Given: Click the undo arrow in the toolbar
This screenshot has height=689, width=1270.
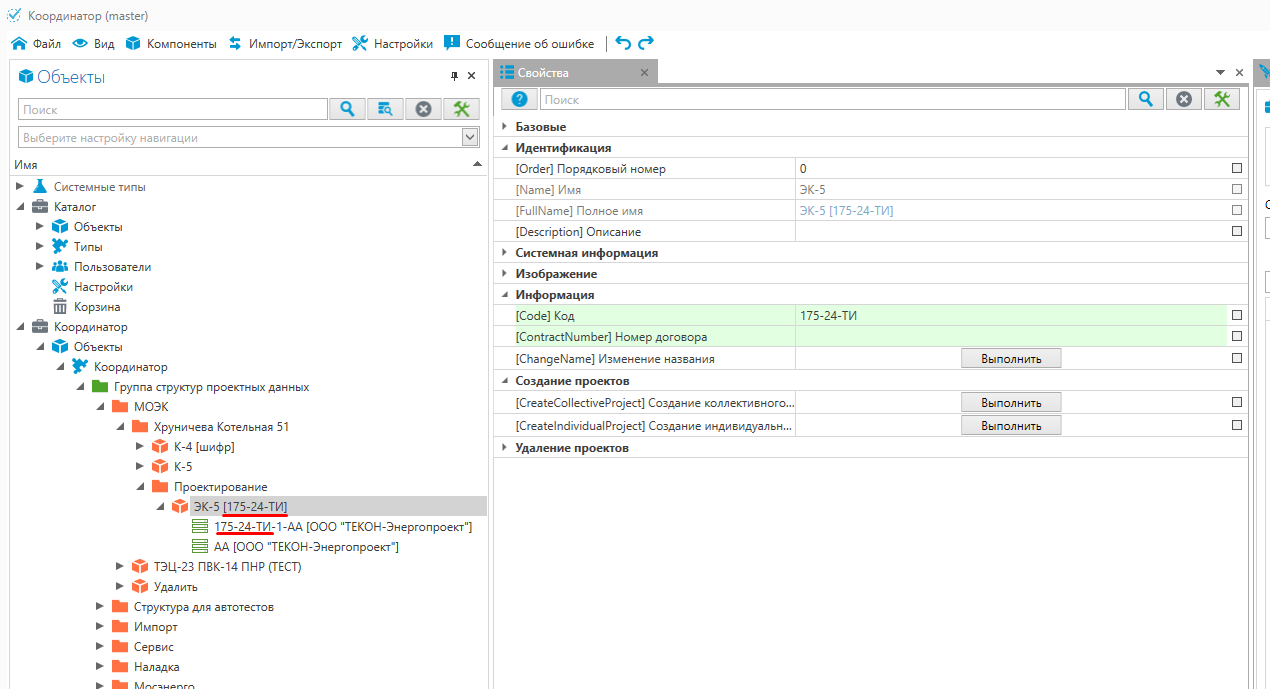Looking at the screenshot, I should pyautogui.click(x=623, y=43).
